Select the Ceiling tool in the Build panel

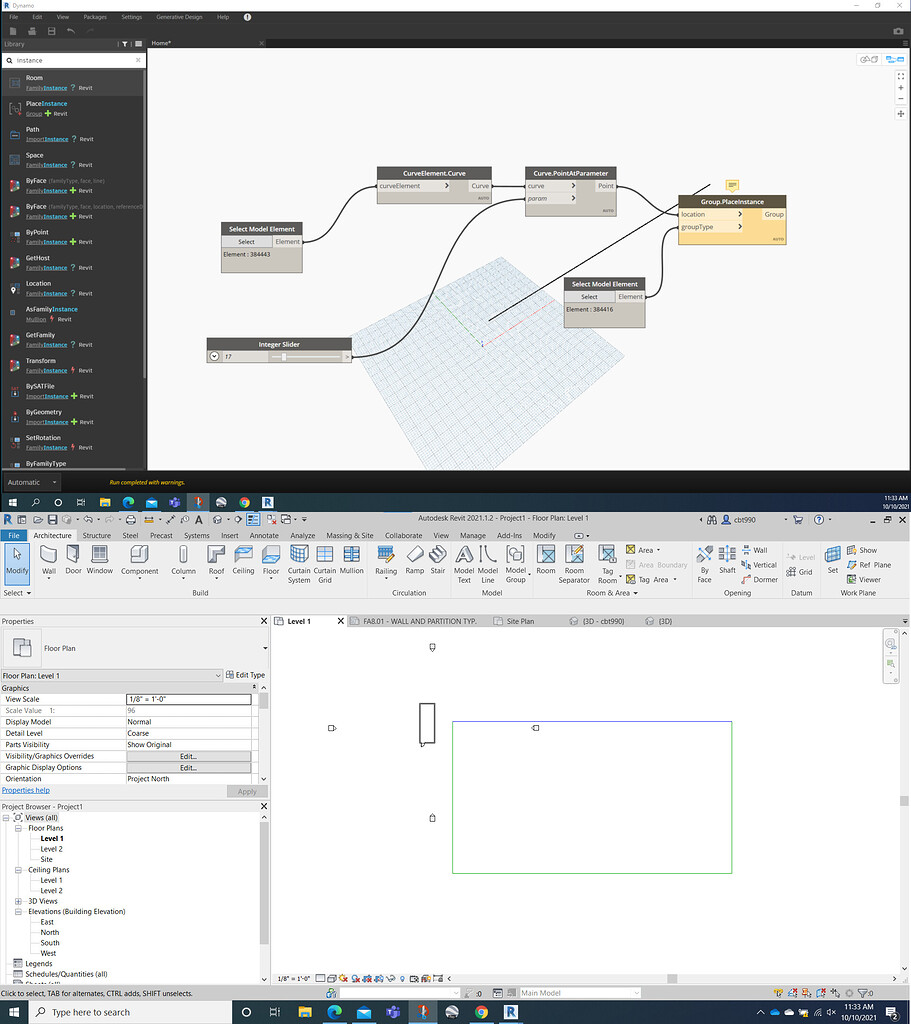point(243,560)
